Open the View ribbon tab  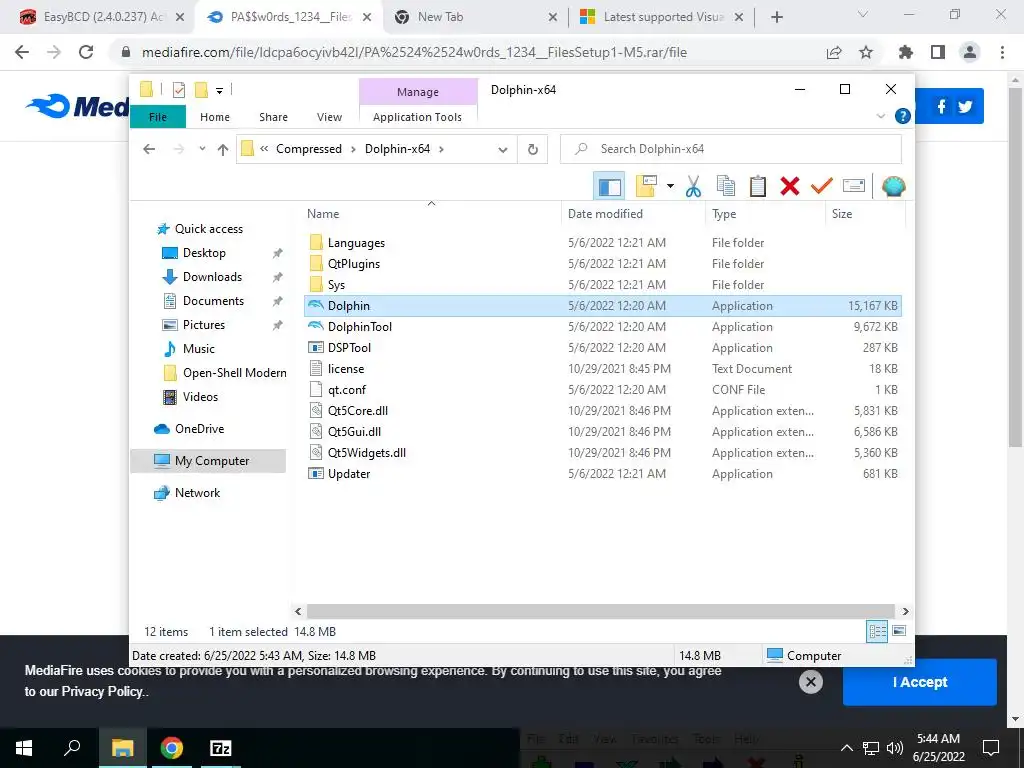[x=329, y=117]
